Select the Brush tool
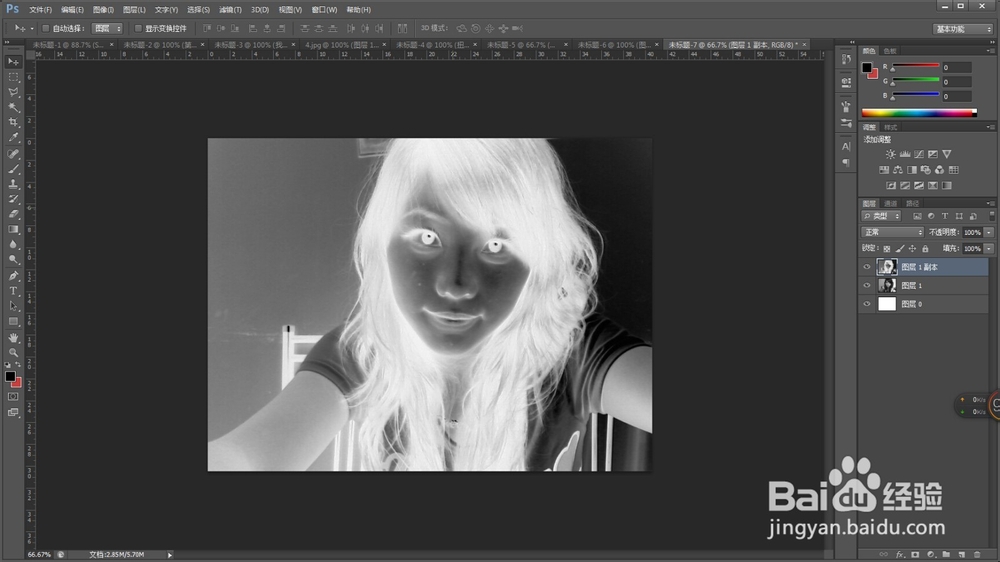Viewport: 1000px width, 562px height. point(13,169)
